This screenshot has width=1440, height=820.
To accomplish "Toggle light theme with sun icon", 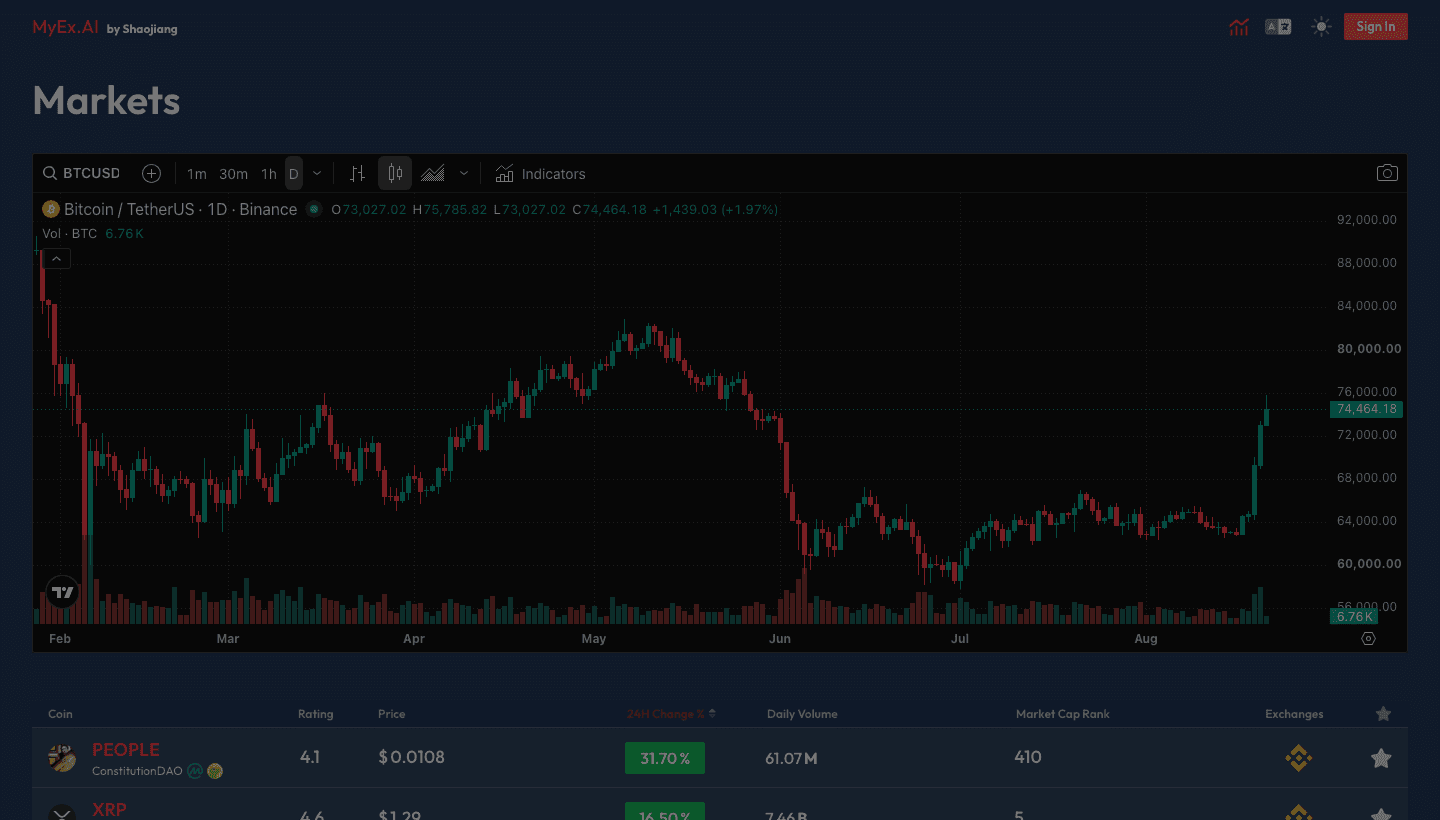I will [1322, 27].
